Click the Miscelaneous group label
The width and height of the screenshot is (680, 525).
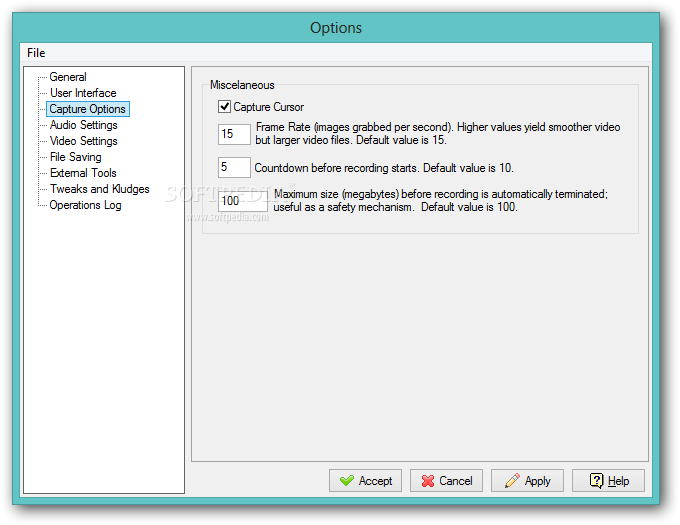(242, 85)
